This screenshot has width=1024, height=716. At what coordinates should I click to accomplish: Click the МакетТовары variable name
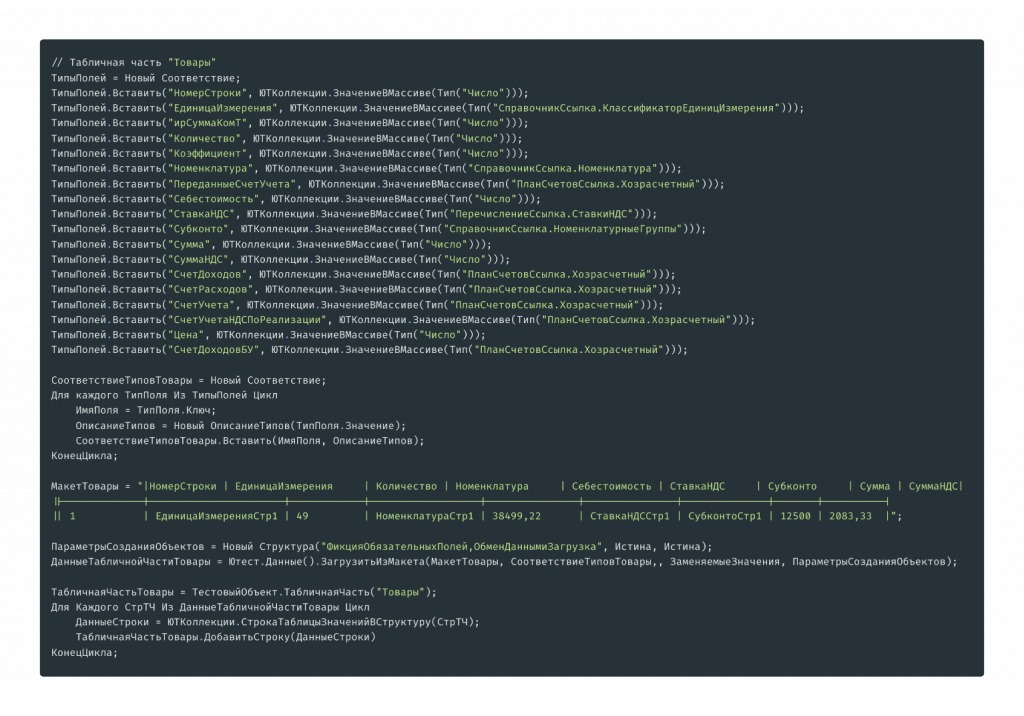85,486
